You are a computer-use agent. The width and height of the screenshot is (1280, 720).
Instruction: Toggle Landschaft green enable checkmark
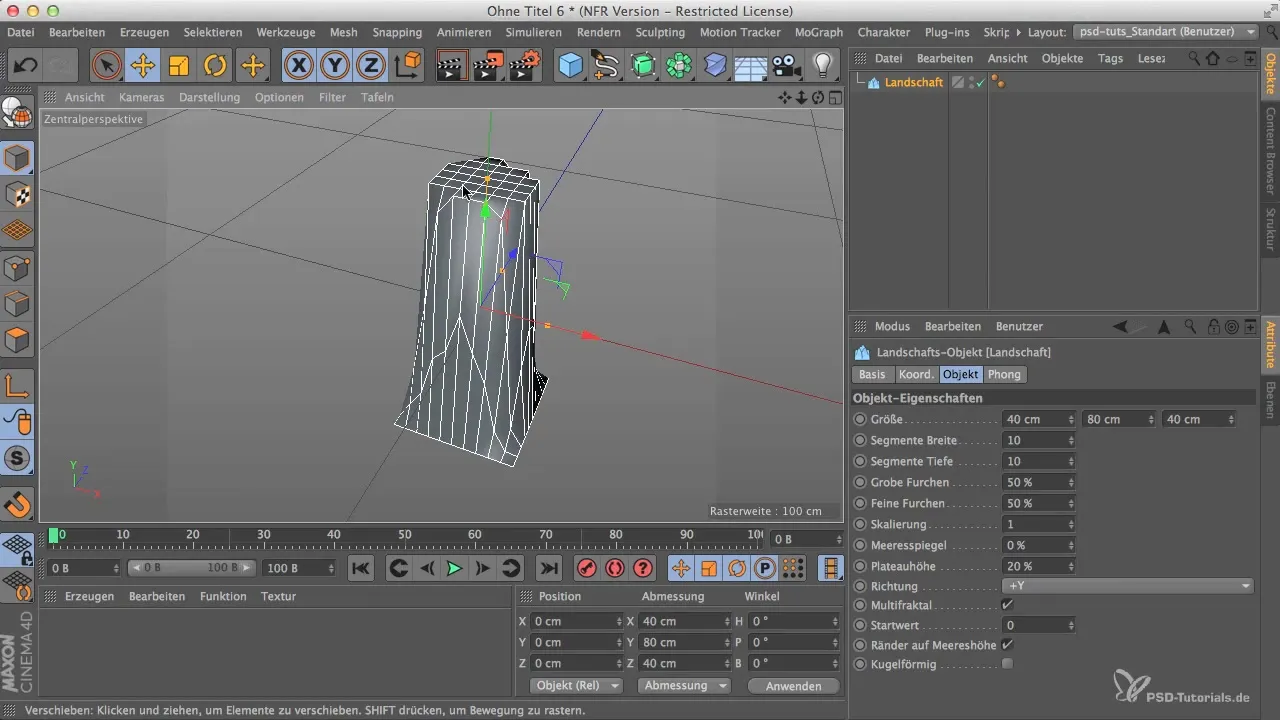coord(980,83)
